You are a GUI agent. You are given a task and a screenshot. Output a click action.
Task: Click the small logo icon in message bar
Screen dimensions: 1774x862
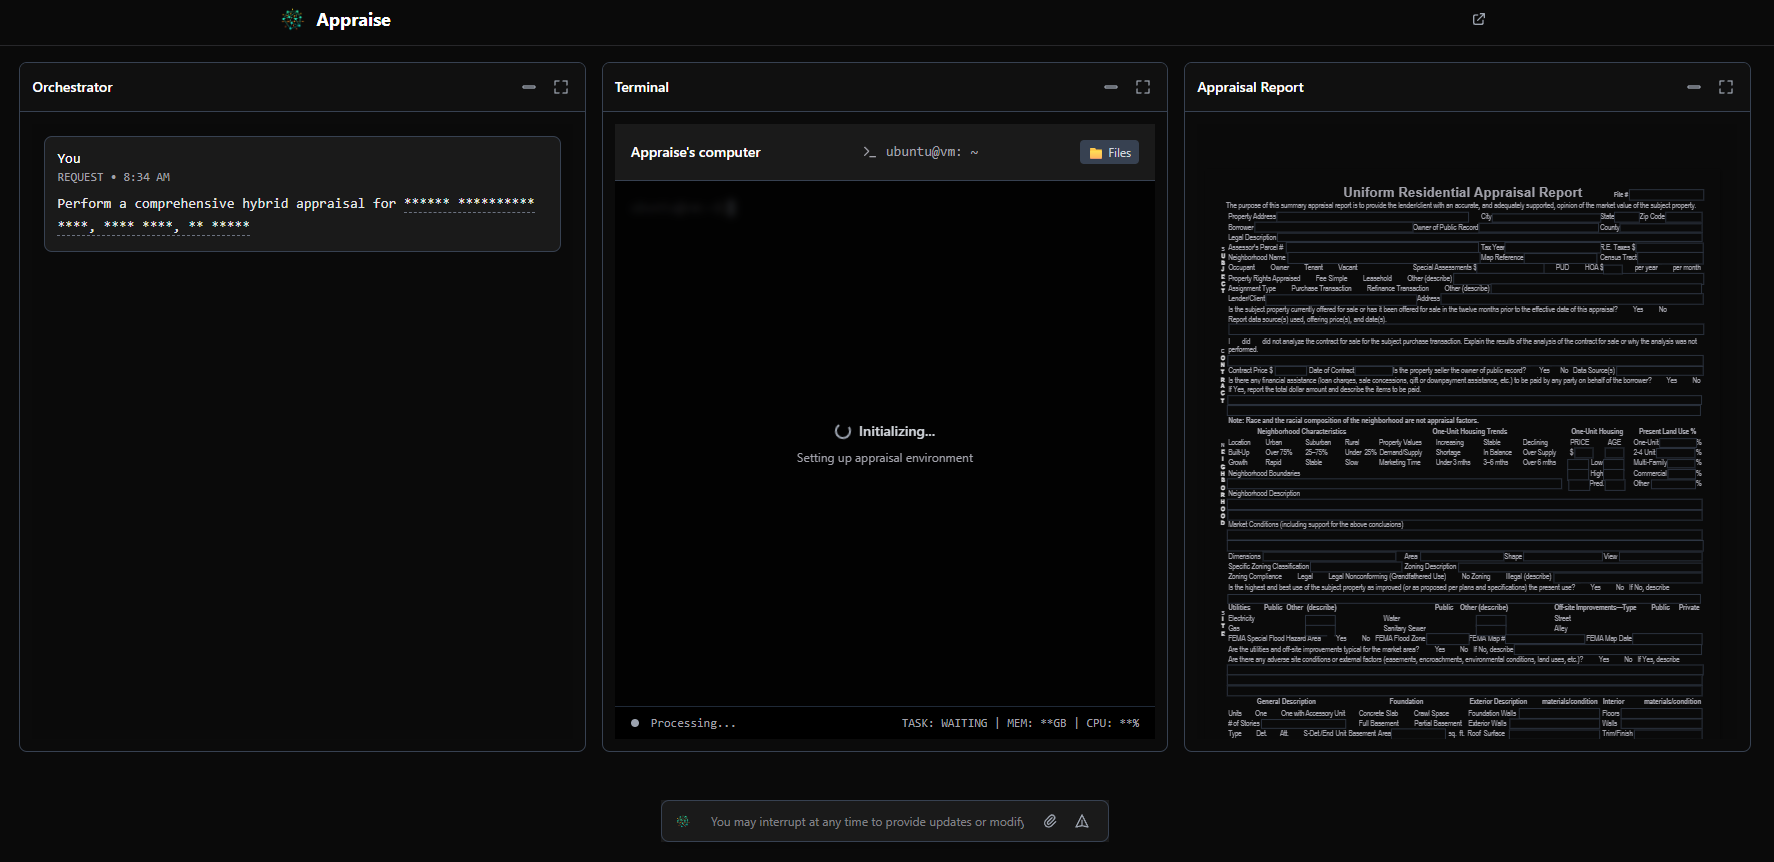[683, 821]
